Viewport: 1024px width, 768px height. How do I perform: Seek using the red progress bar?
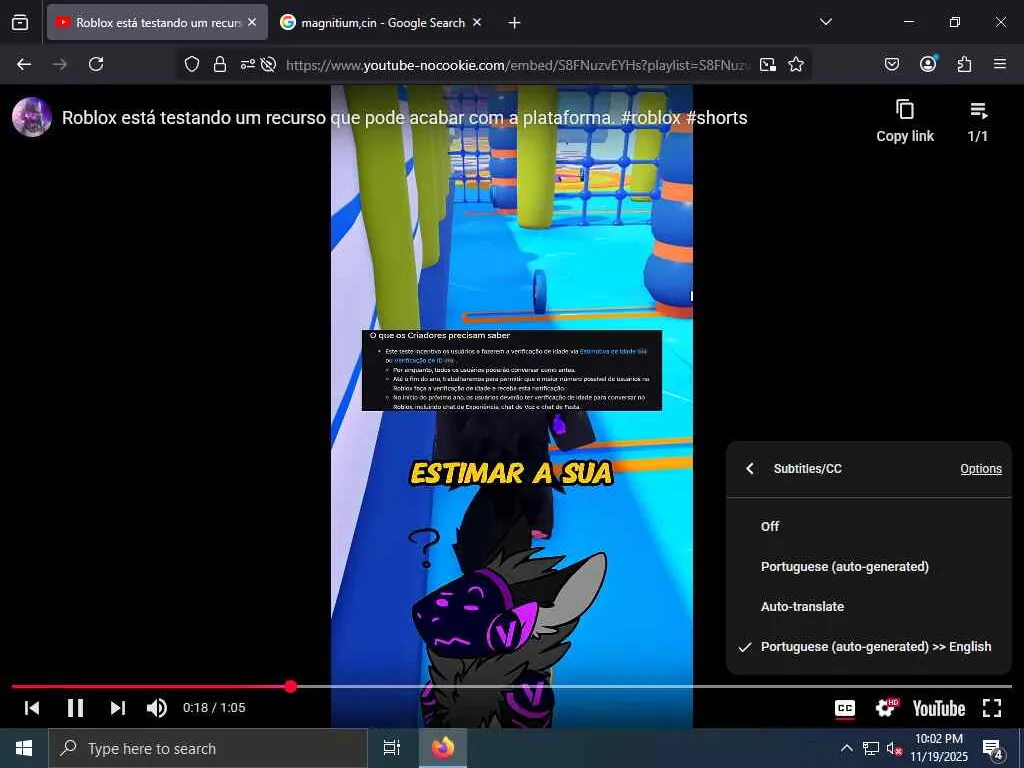511,686
